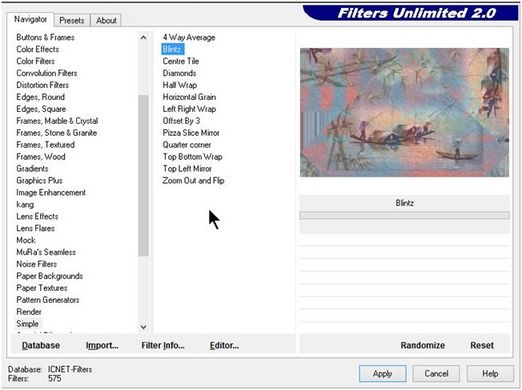522x390 pixels.
Task: Click Randomize for filter settings
Action: [x=422, y=345]
